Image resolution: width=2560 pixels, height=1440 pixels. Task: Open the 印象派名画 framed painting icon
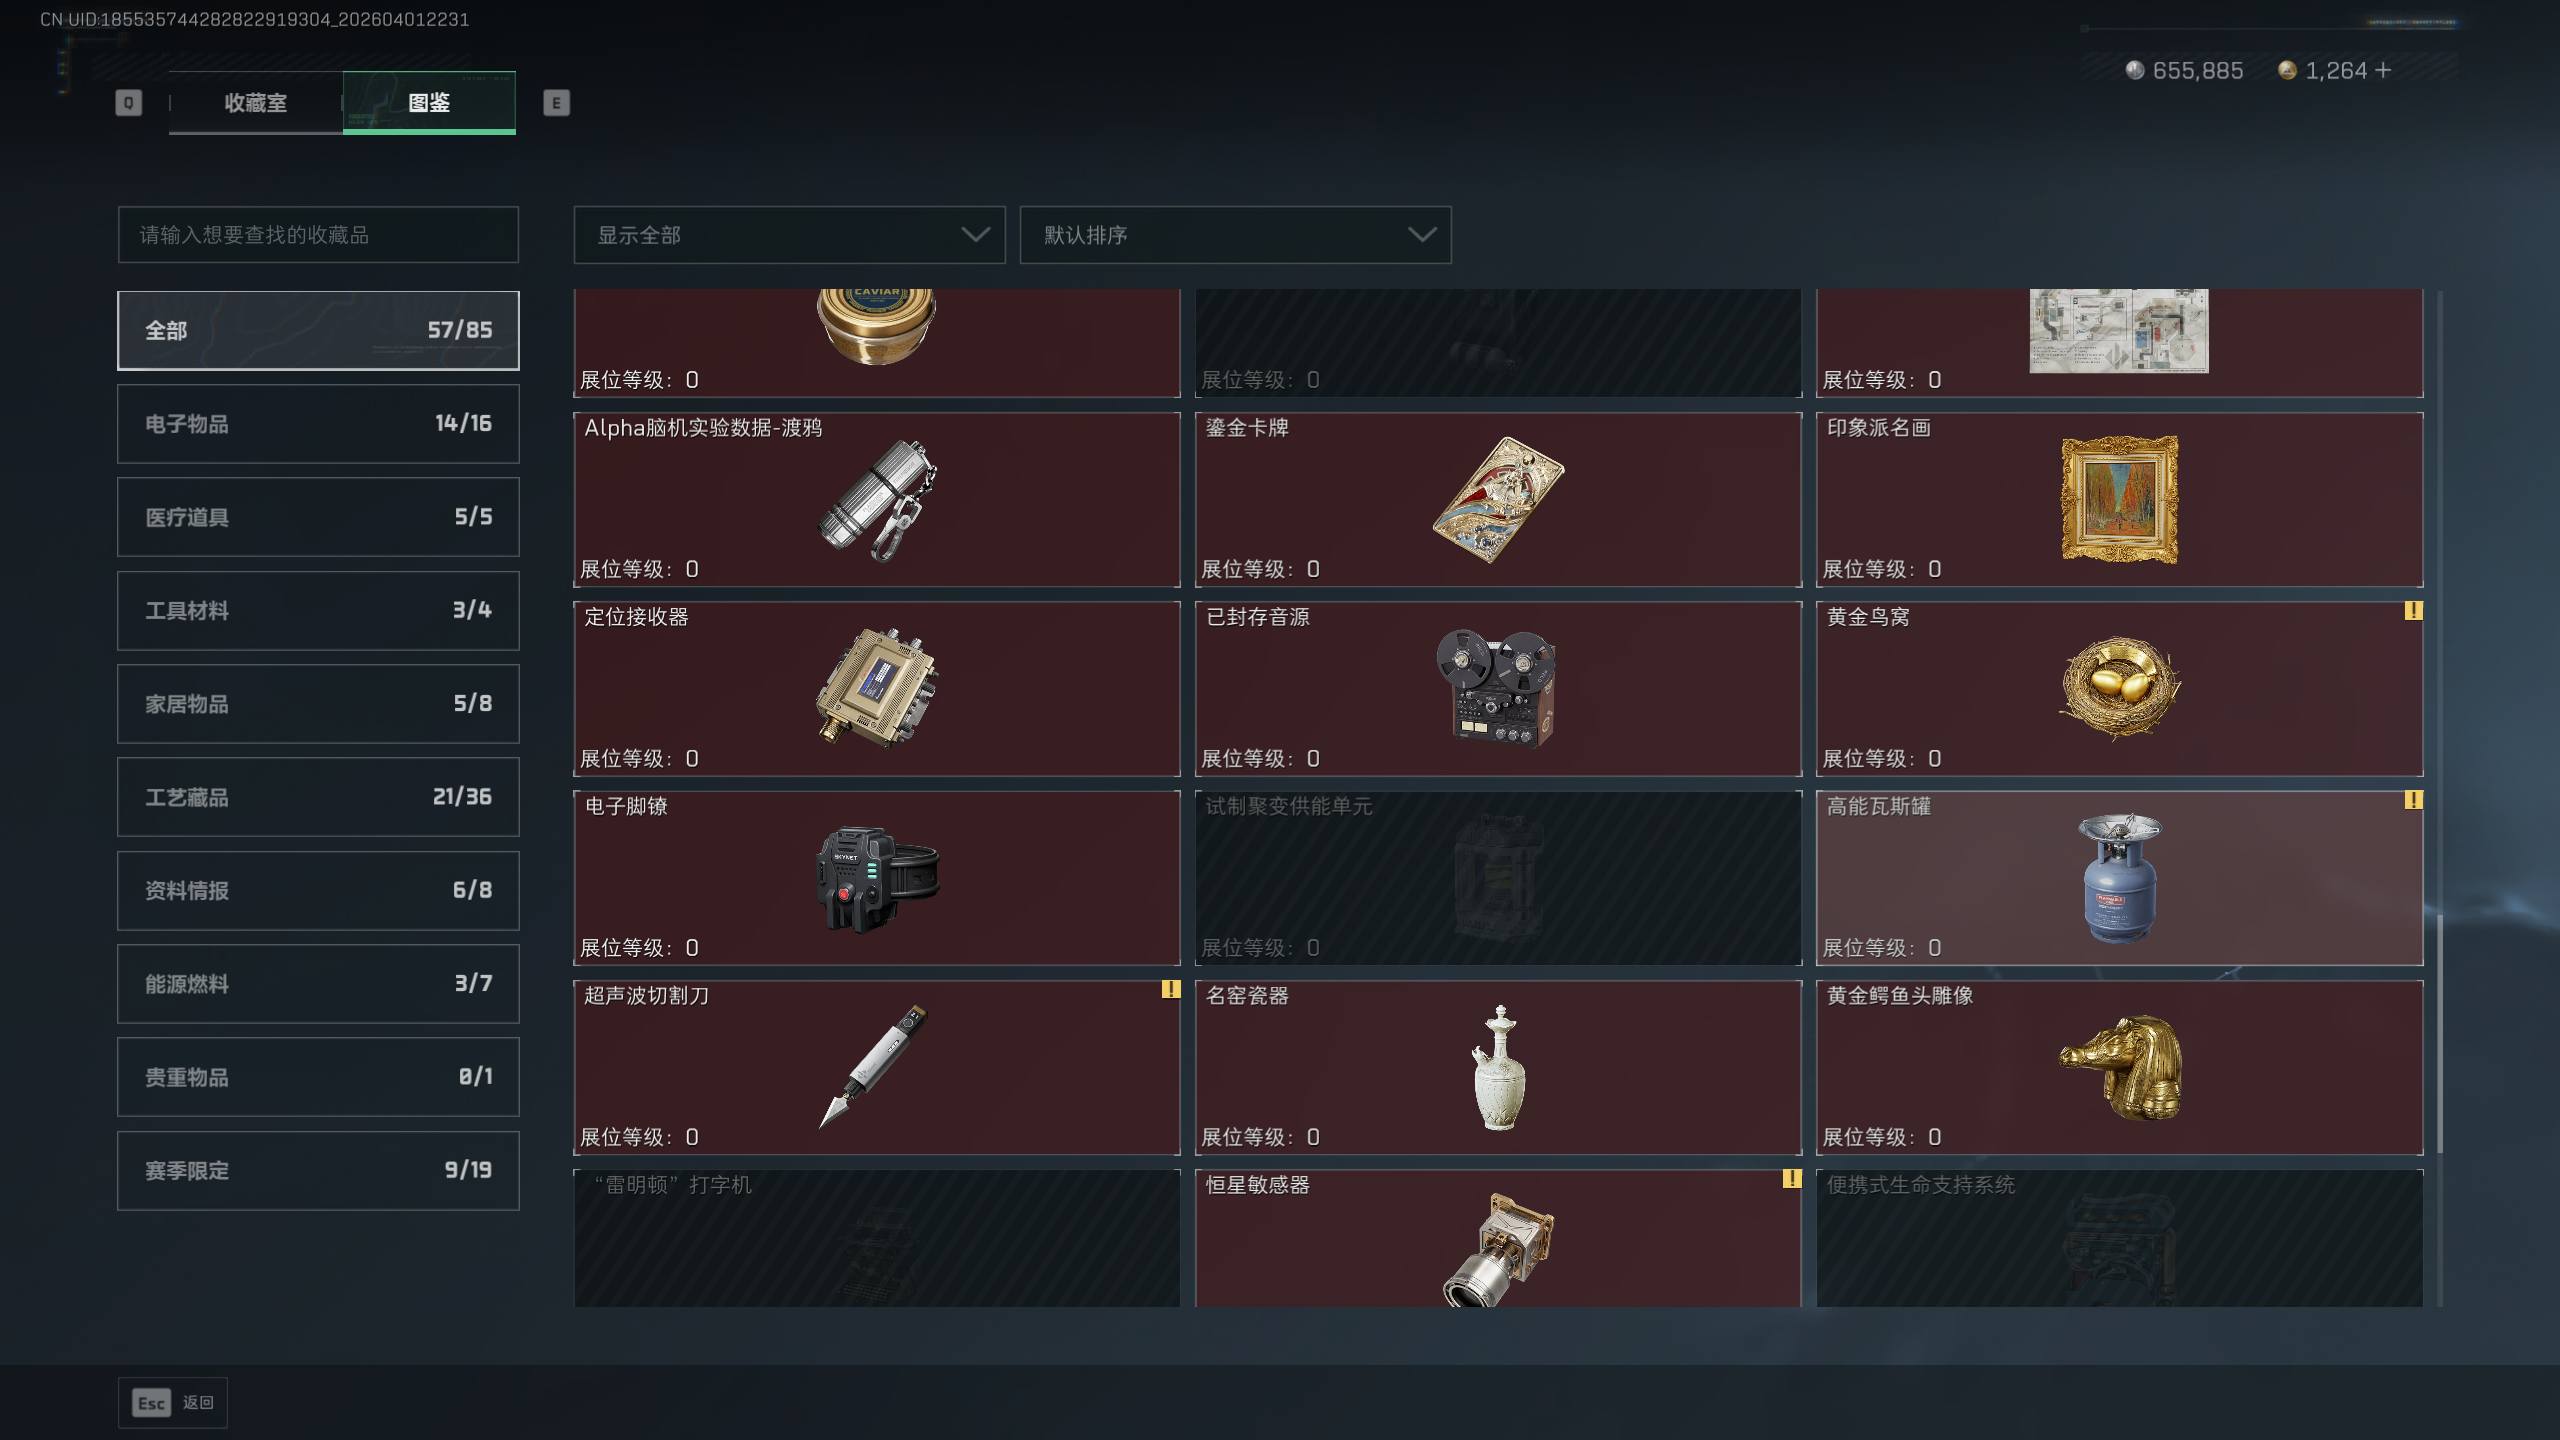point(2119,499)
